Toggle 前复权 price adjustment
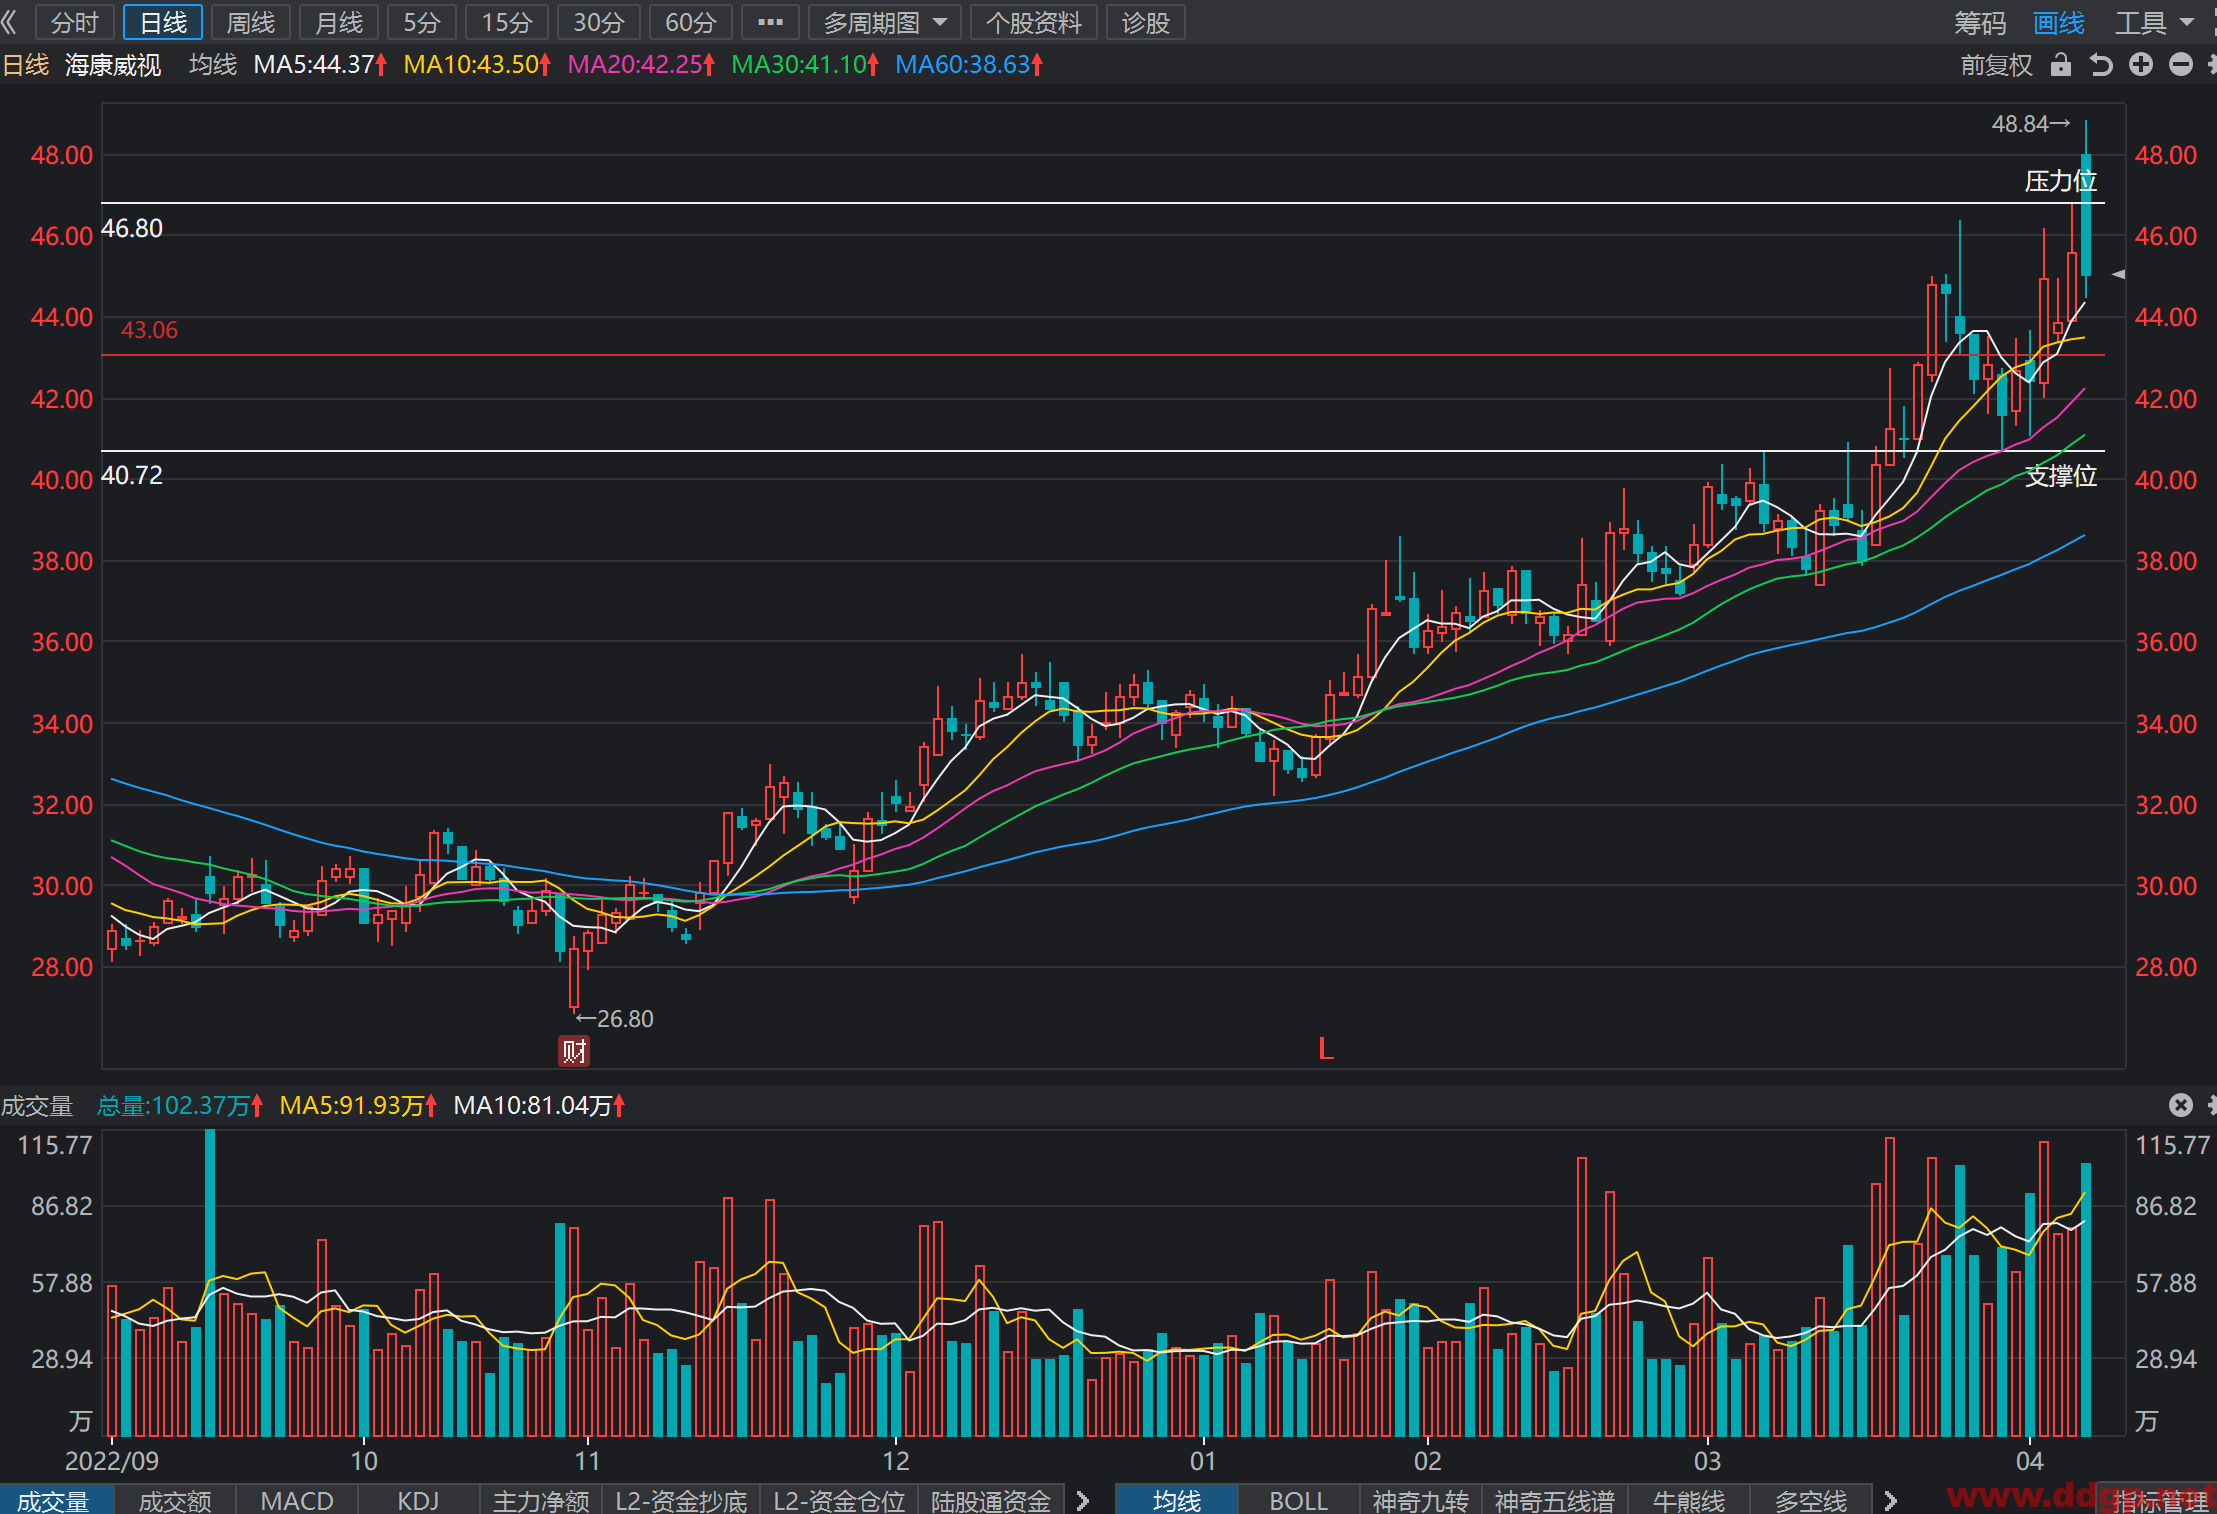Screen dimensions: 2217x1514 point(1996,65)
